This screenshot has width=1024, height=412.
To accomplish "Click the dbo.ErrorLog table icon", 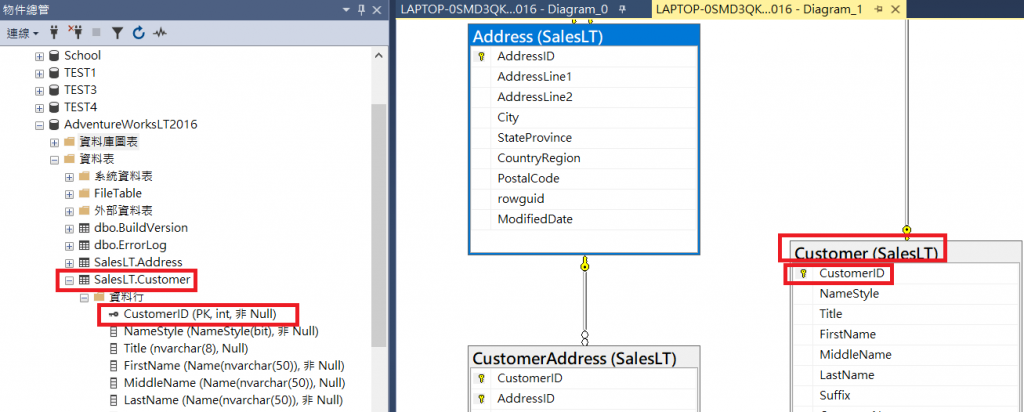I will [84, 246].
